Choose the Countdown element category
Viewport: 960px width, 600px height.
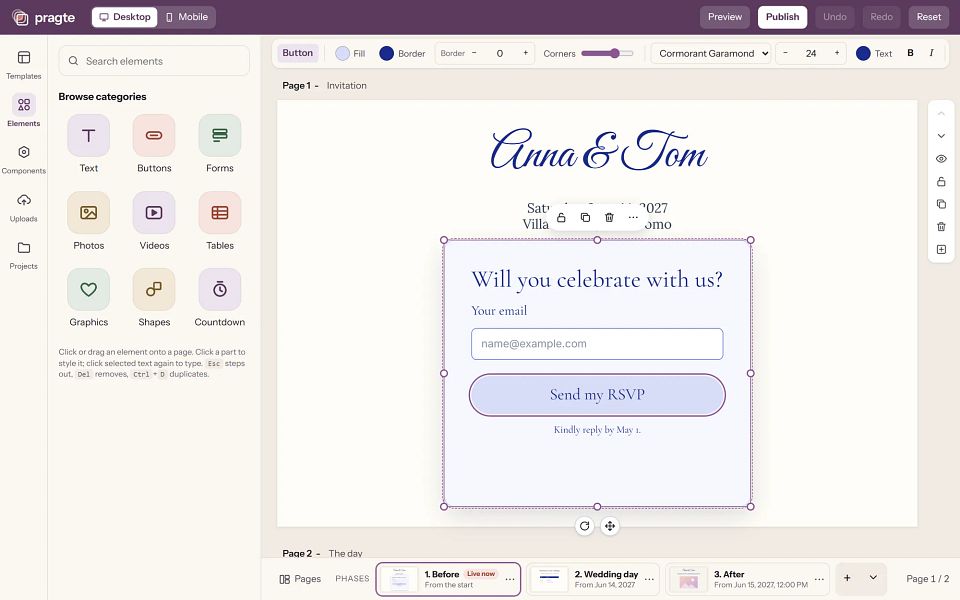coord(220,298)
